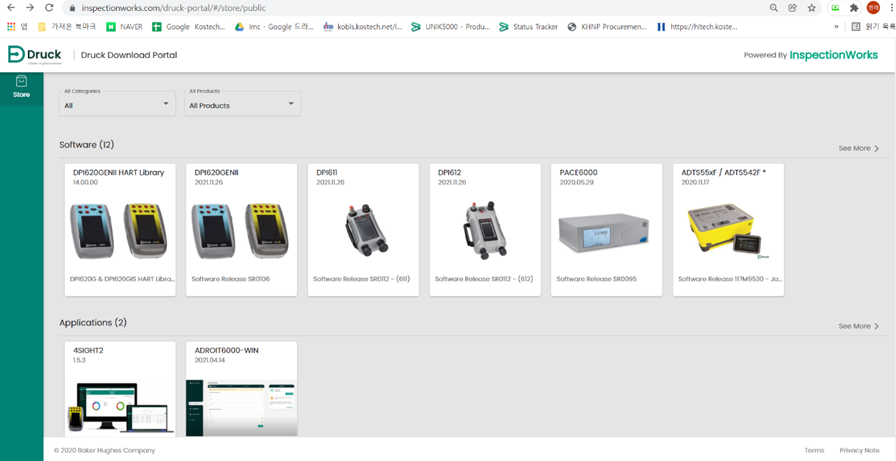896x461 pixels.
Task: Open the Status Tracker bookmark
Action: [x=528, y=27]
